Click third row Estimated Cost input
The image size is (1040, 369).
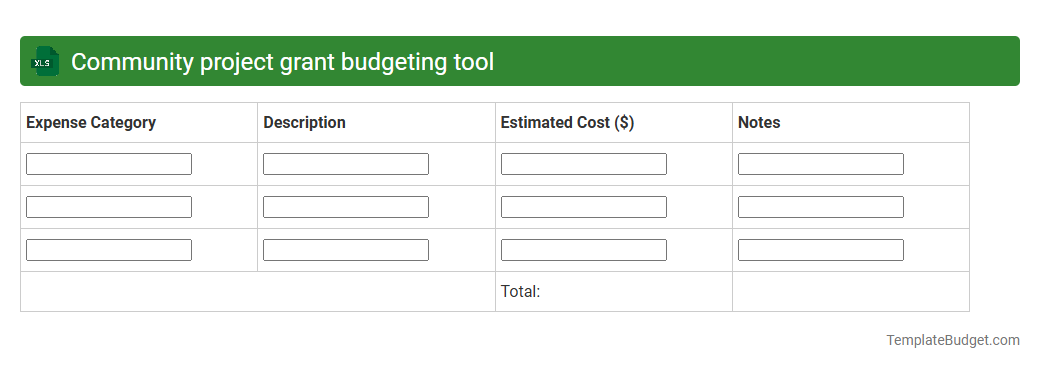coord(584,250)
